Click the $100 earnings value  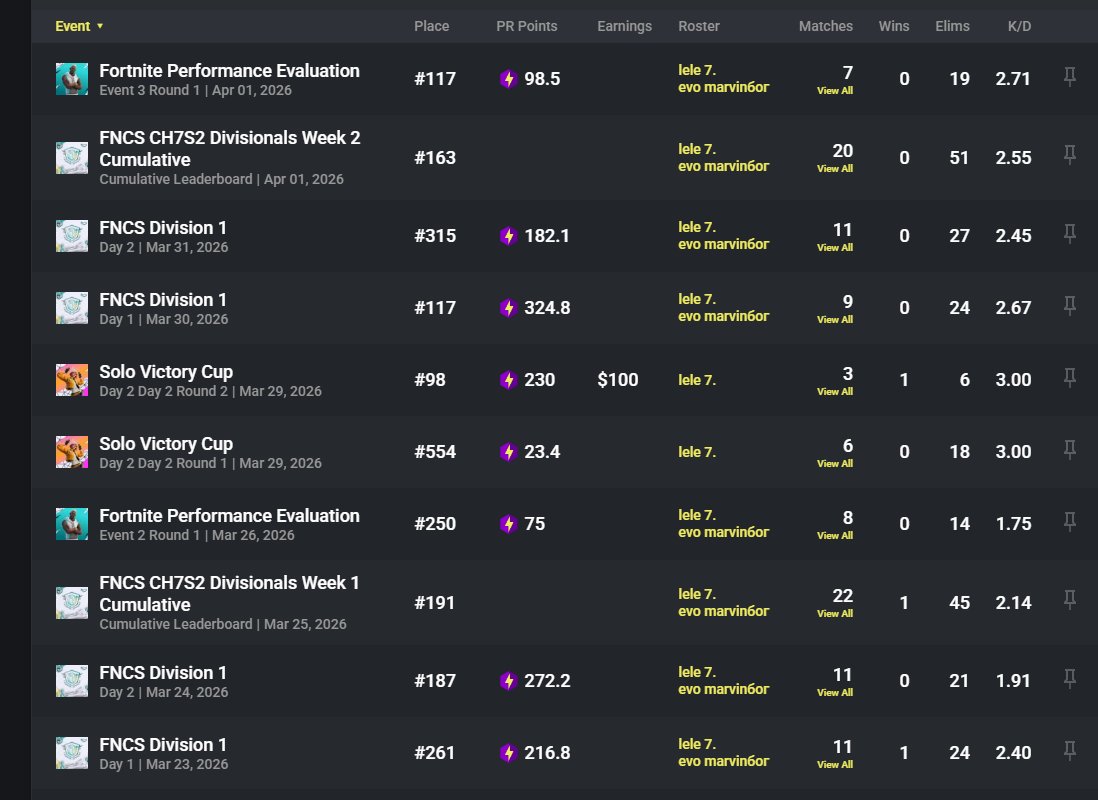(618, 380)
